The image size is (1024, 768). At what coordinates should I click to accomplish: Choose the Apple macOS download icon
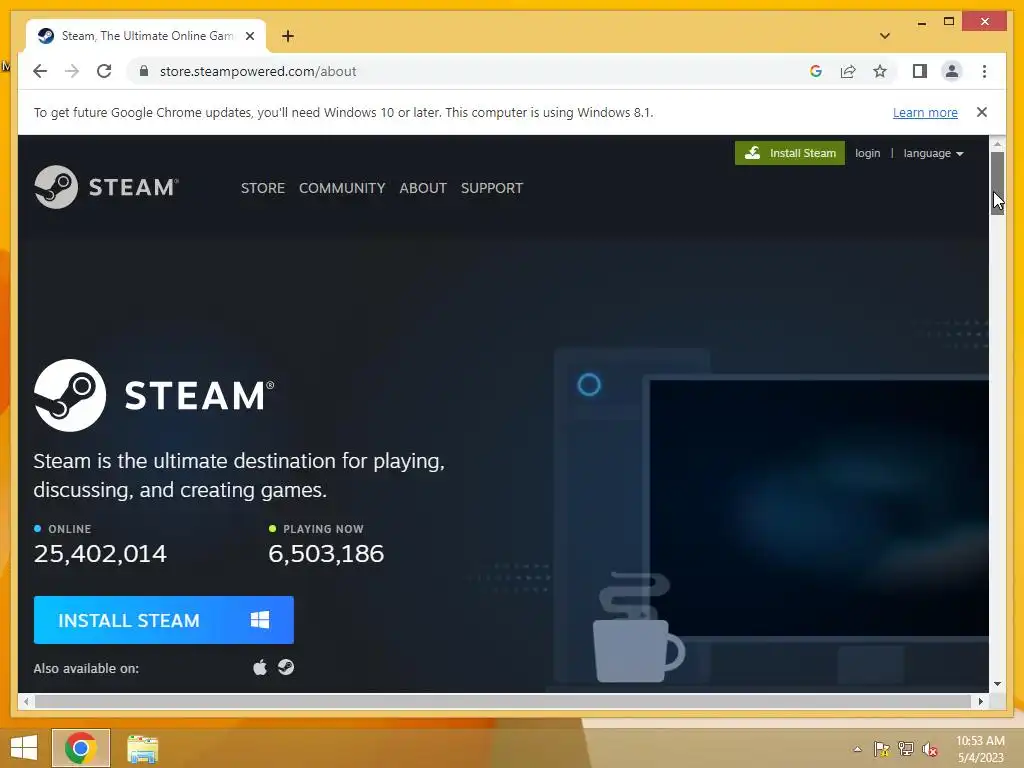260,667
